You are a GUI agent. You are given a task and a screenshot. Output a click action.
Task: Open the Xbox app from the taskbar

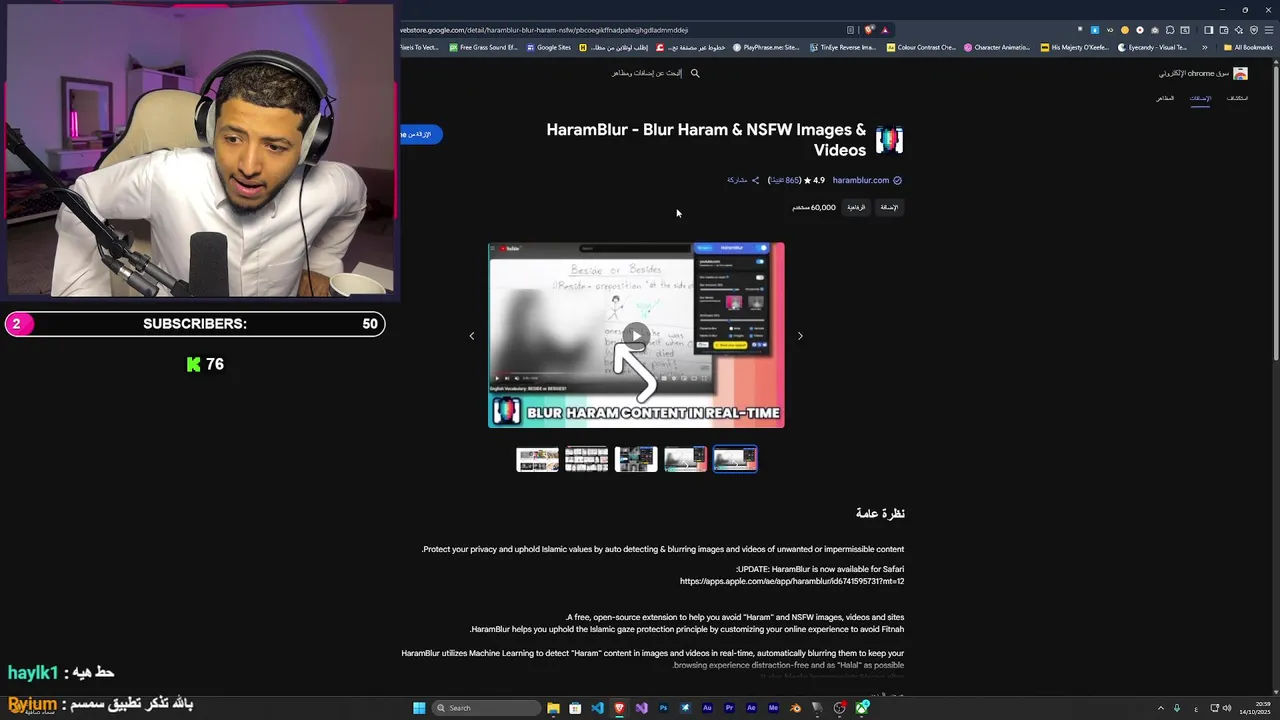pos(862,708)
